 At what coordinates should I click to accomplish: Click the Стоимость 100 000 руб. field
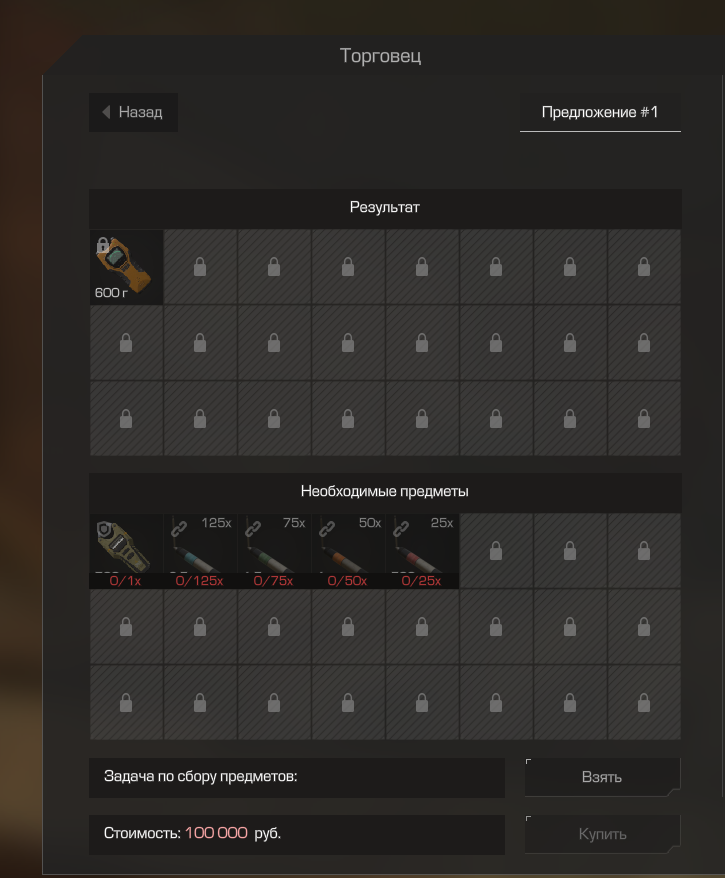297,834
